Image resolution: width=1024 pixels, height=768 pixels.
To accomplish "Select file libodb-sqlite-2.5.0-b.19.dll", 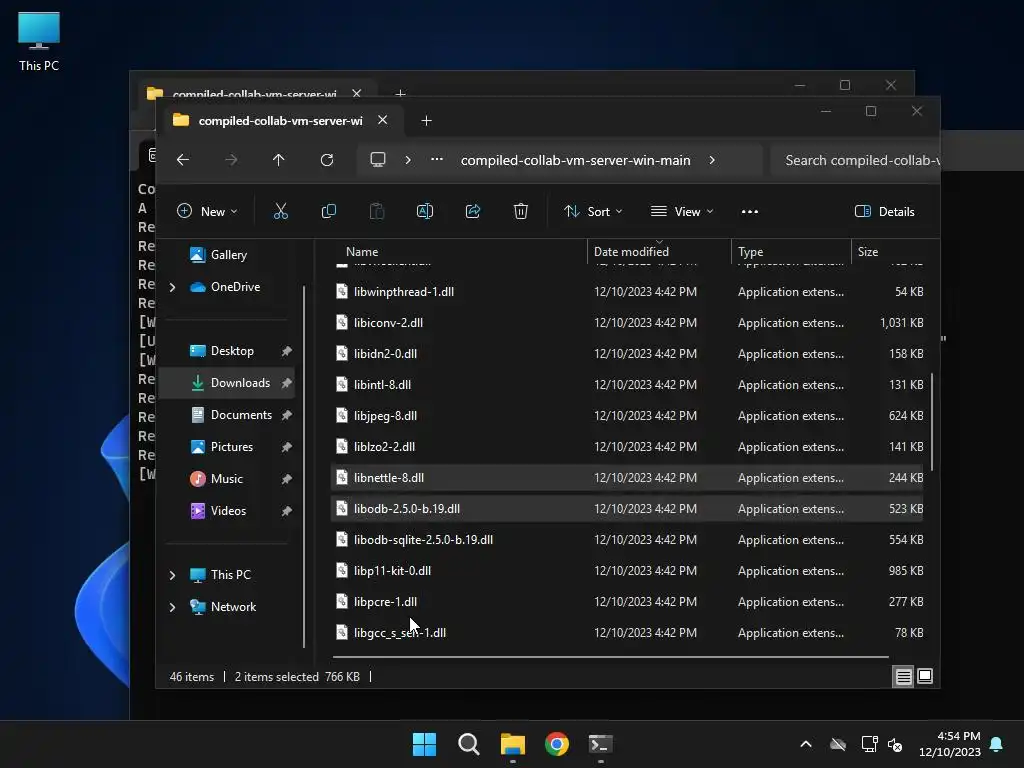I will pyautogui.click(x=627, y=540).
